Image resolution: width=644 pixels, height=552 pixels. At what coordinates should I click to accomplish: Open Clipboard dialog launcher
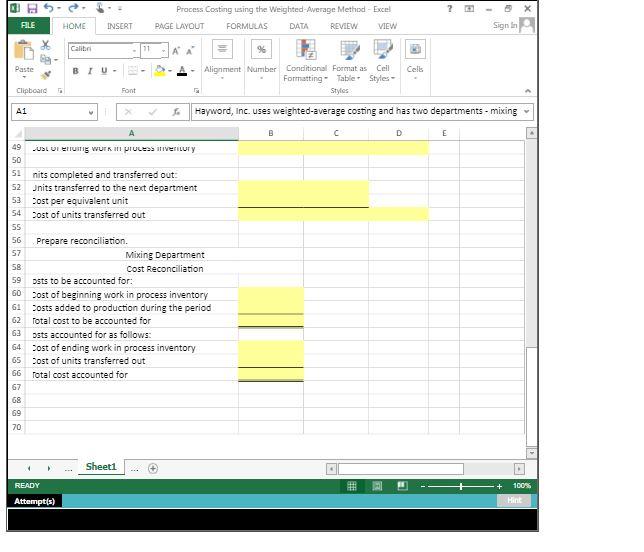(x=60, y=91)
